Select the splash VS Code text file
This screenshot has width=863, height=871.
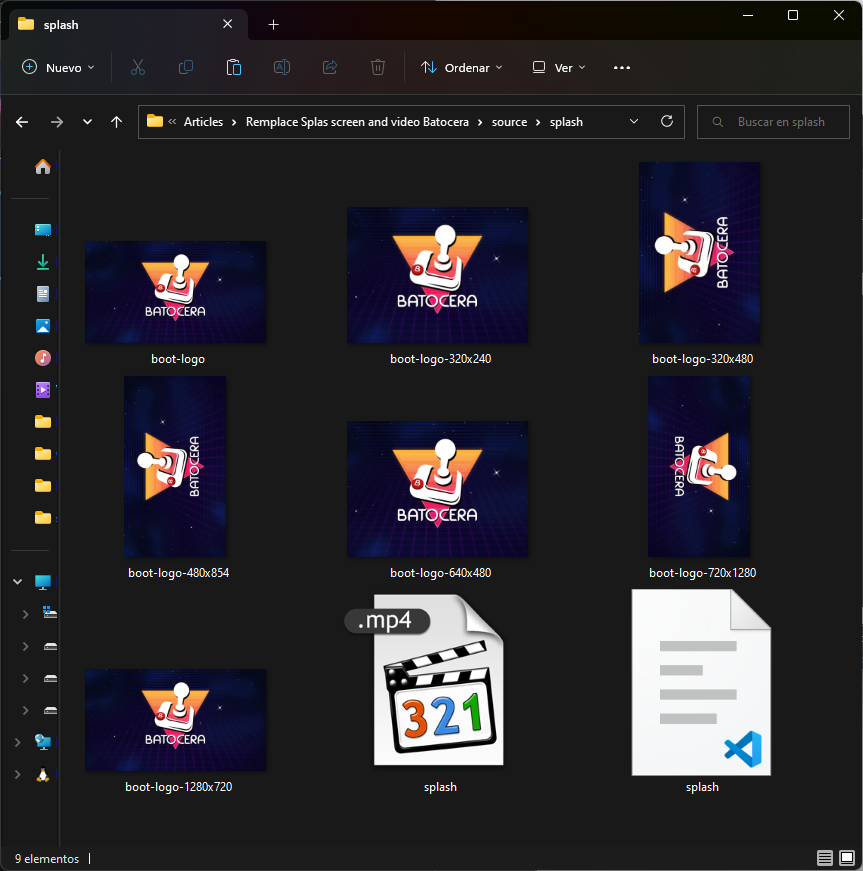point(701,682)
